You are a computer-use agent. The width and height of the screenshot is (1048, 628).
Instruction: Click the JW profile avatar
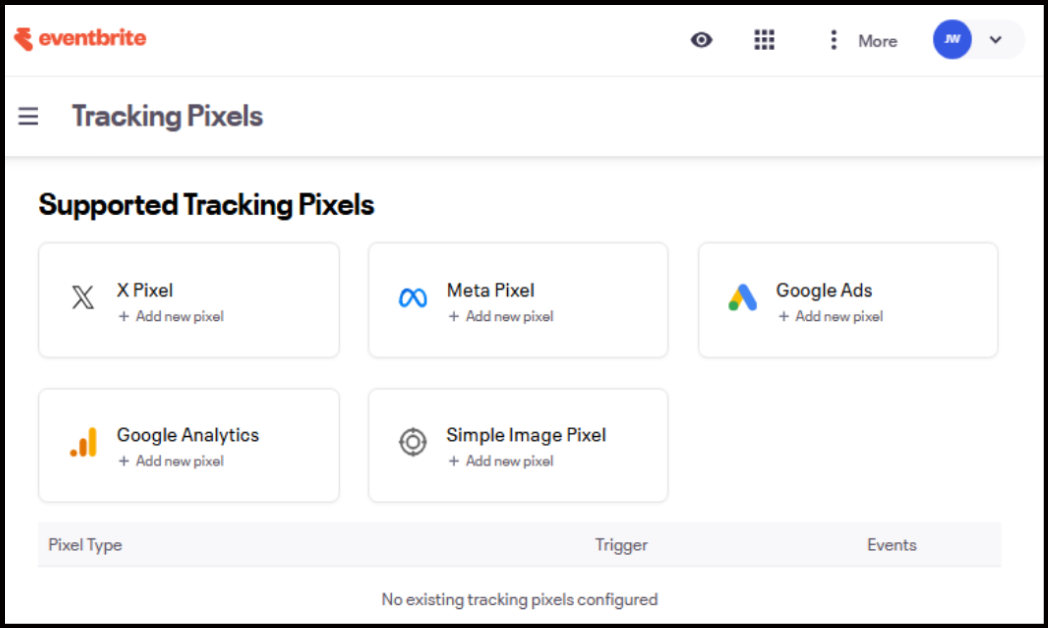click(952, 40)
